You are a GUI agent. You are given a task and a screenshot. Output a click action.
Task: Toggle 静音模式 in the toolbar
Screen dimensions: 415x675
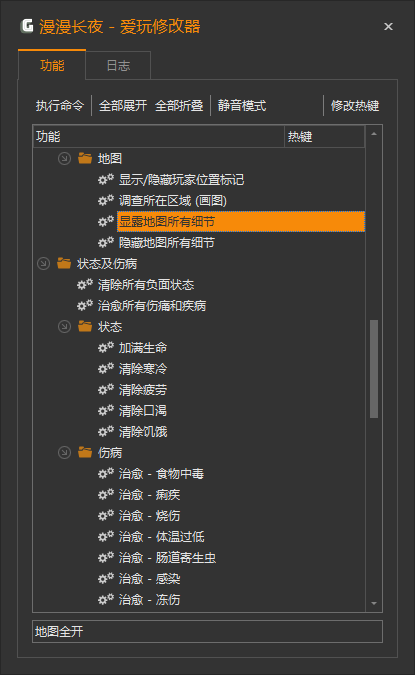pyautogui.click(x=242, y=105)
